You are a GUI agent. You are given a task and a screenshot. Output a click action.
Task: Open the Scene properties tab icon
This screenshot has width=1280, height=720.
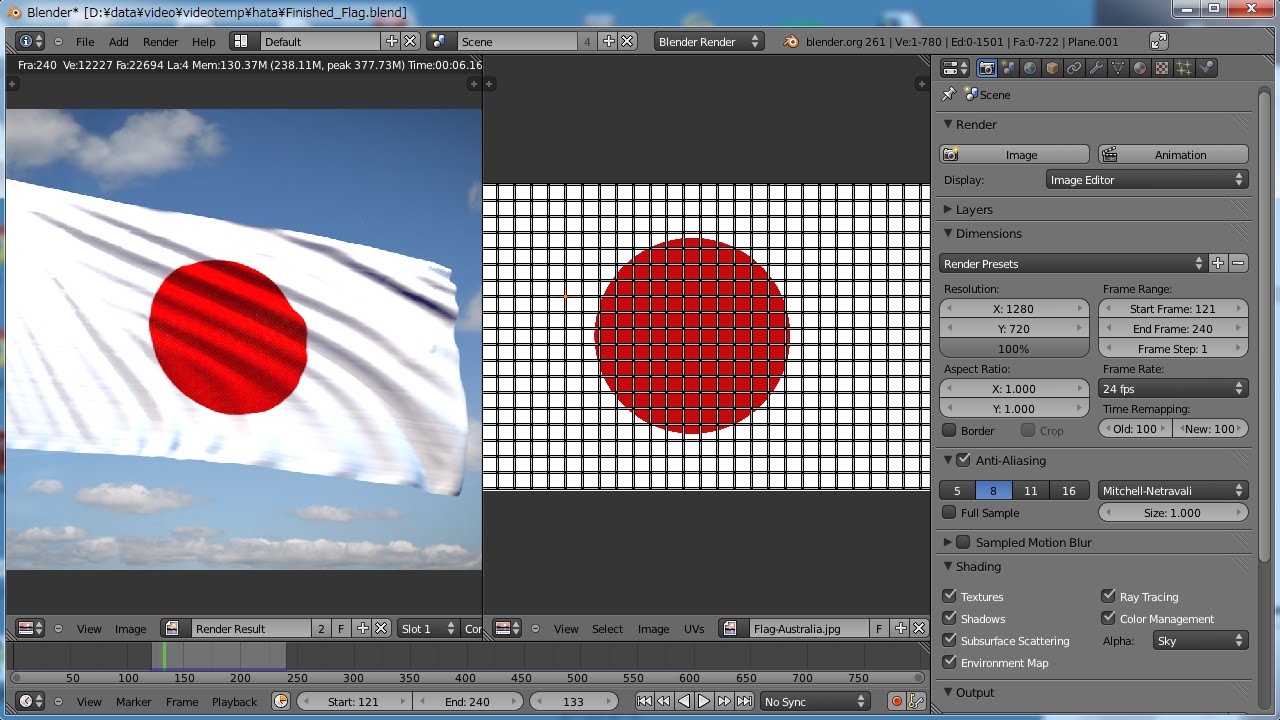pos(1008,68)
